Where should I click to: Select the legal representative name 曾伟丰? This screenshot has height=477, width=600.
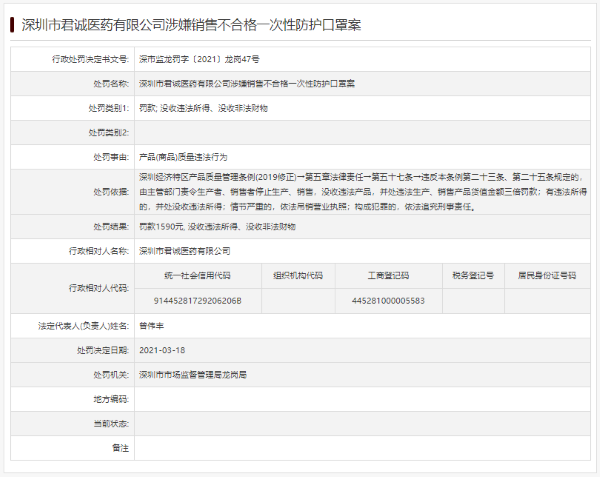pos(152,326)
